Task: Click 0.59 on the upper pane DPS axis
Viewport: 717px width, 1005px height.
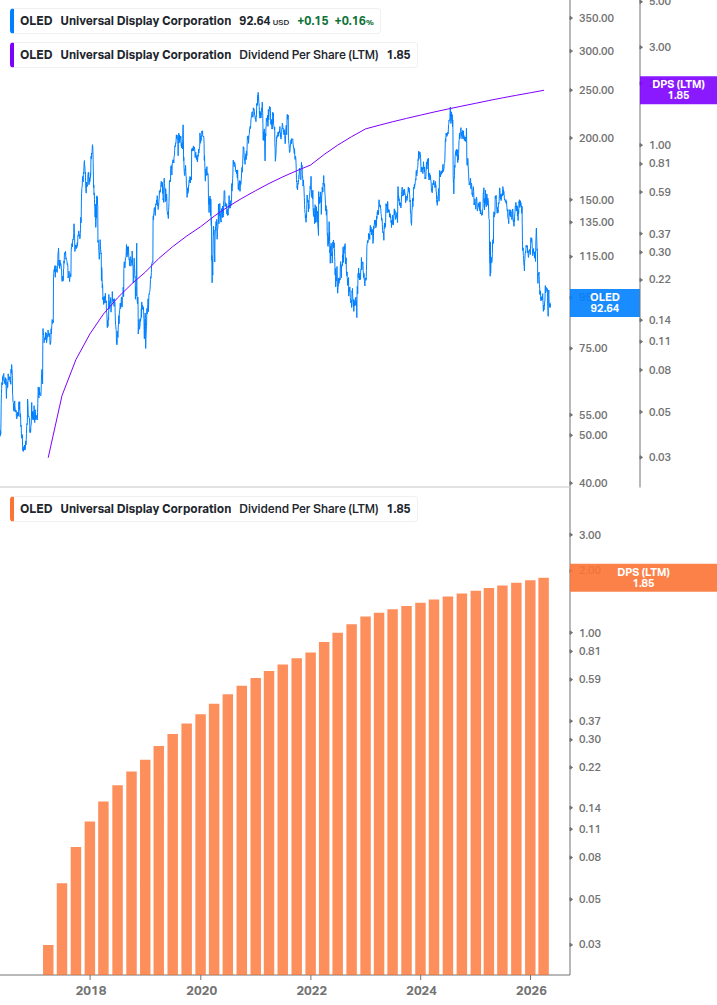Action: [x=659, y=192]
